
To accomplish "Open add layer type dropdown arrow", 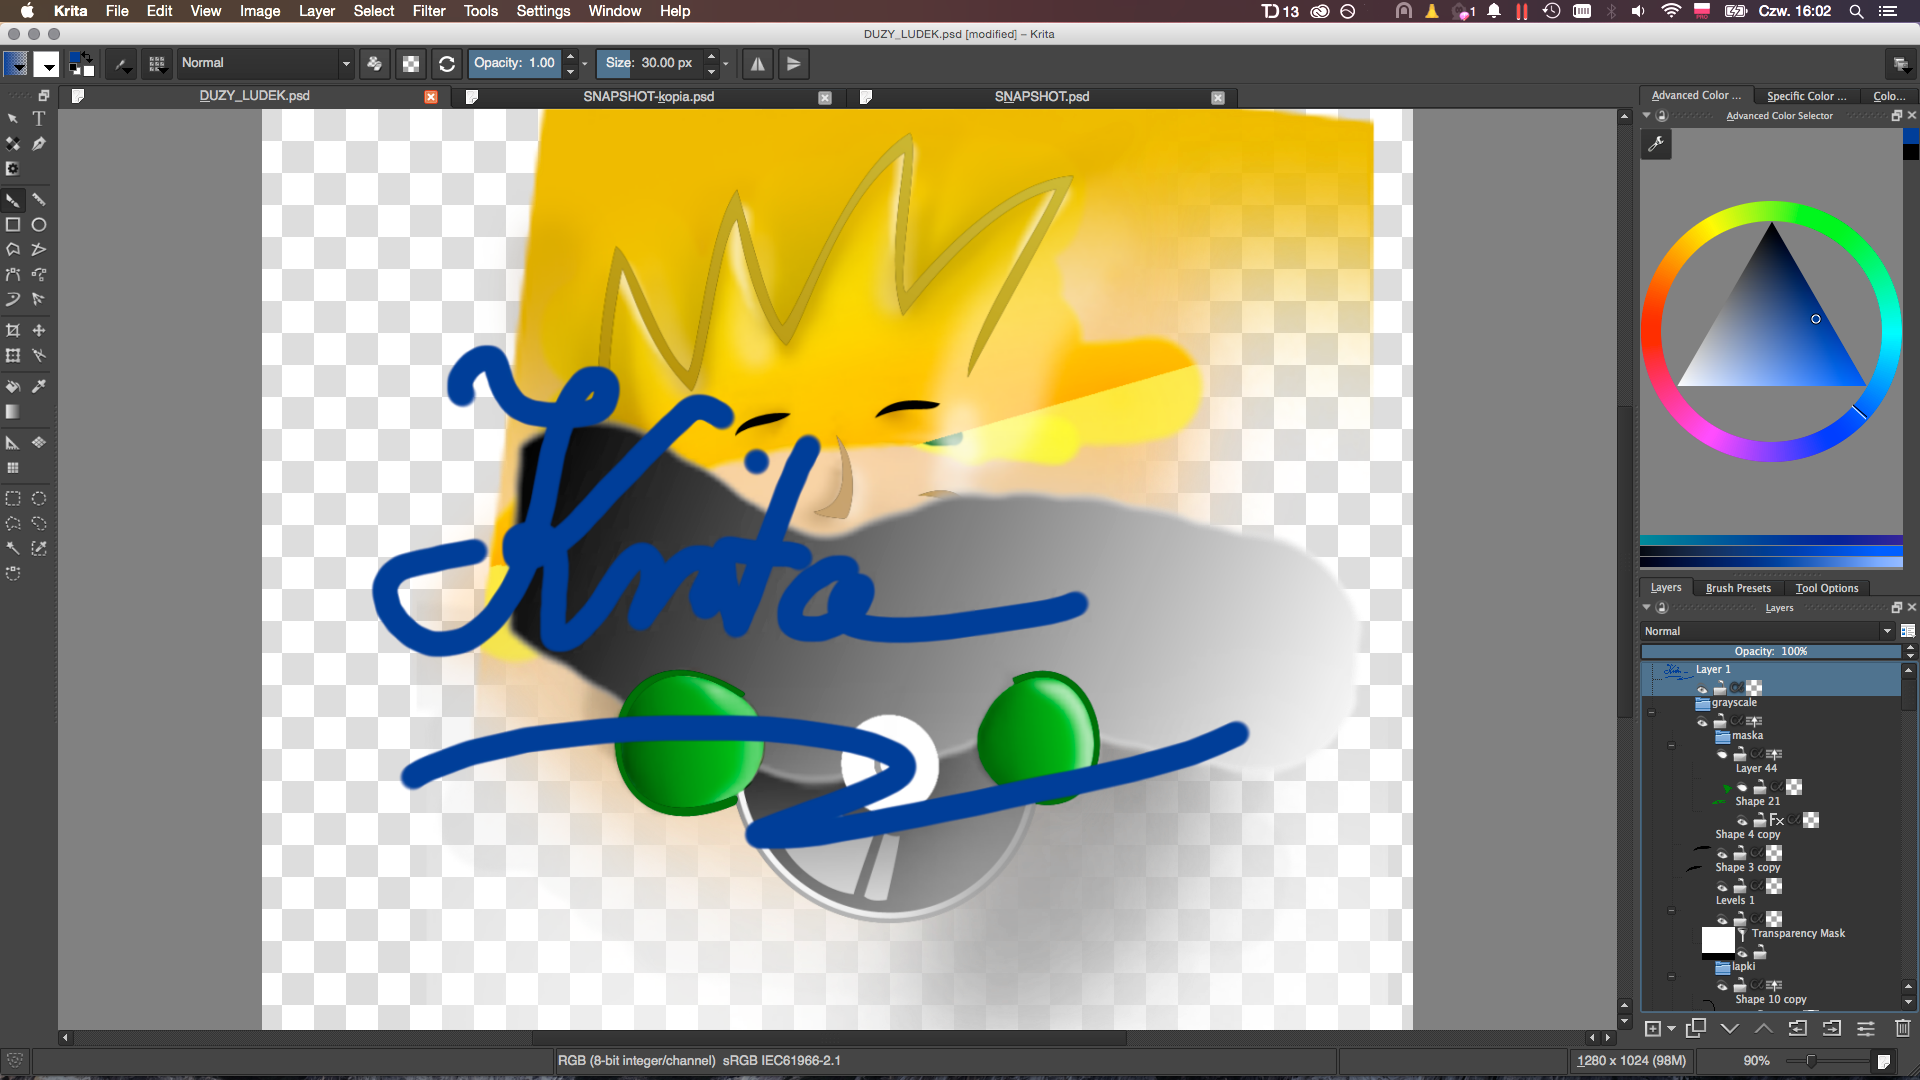I will pyautogui.click(x=1672, y=1029).
